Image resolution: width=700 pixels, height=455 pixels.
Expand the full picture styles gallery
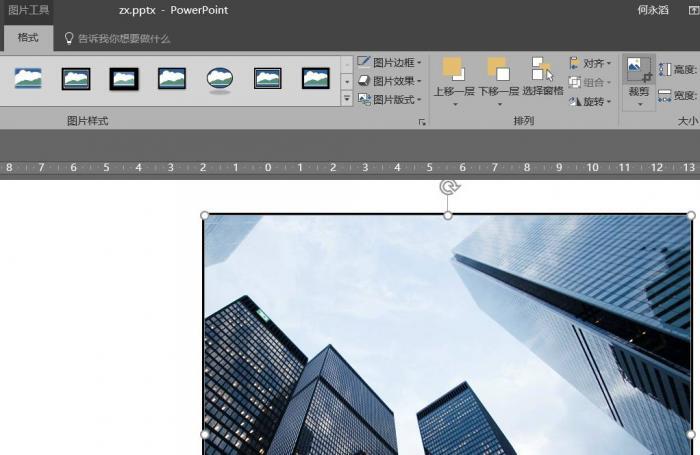click(x=347, y=98)
